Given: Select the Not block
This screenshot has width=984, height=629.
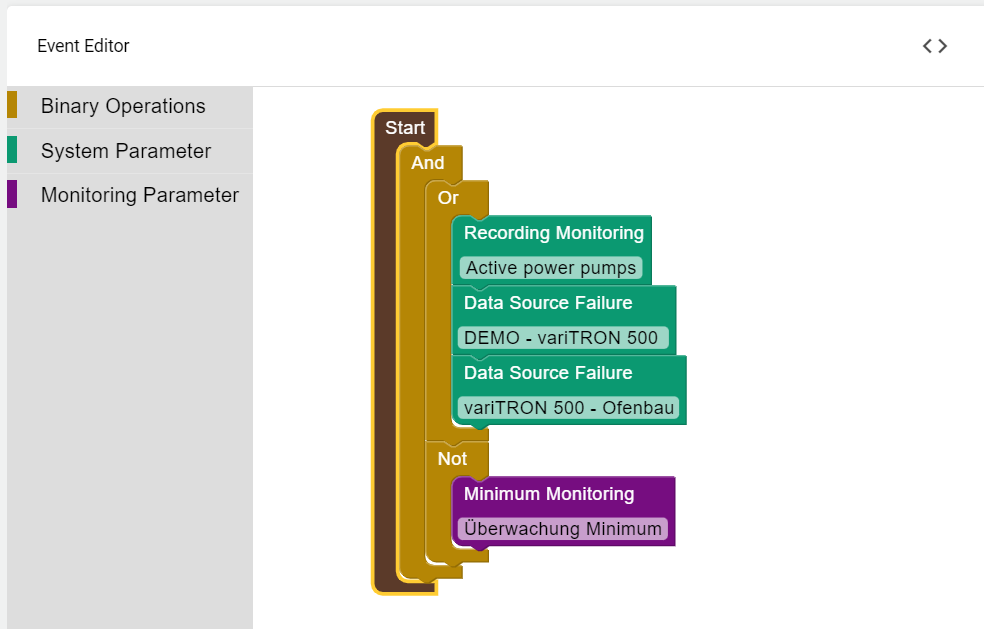Looking at the screenshot, I should pyautogui.click(x=452, y=459).
